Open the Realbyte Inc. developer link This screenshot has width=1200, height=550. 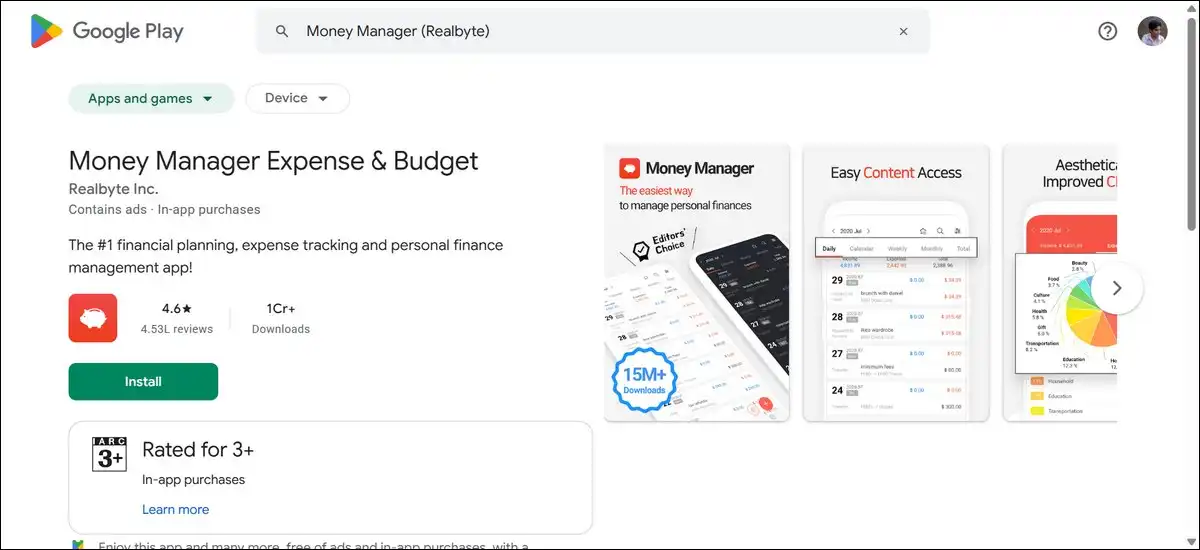point(113,189)
